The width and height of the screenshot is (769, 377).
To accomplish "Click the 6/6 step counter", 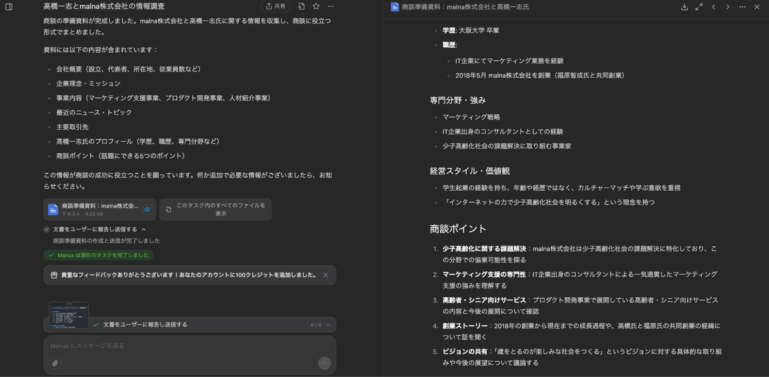I will (x=316, y=325).
